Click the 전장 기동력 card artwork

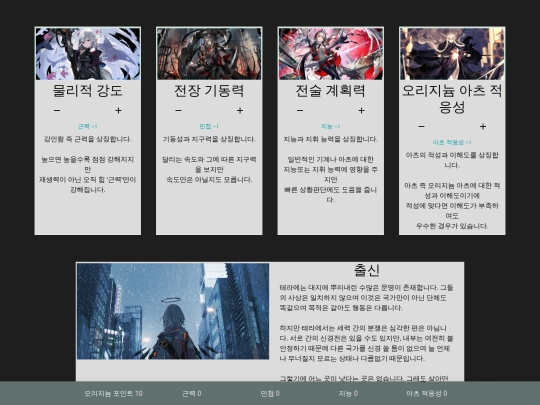tap(209, 54)
